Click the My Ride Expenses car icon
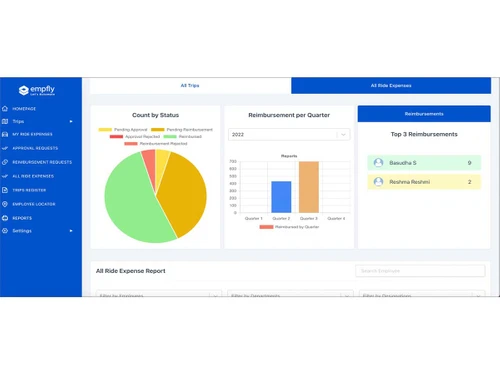The height and width of the screenshot is (375, 500). [x=5, y=134]
